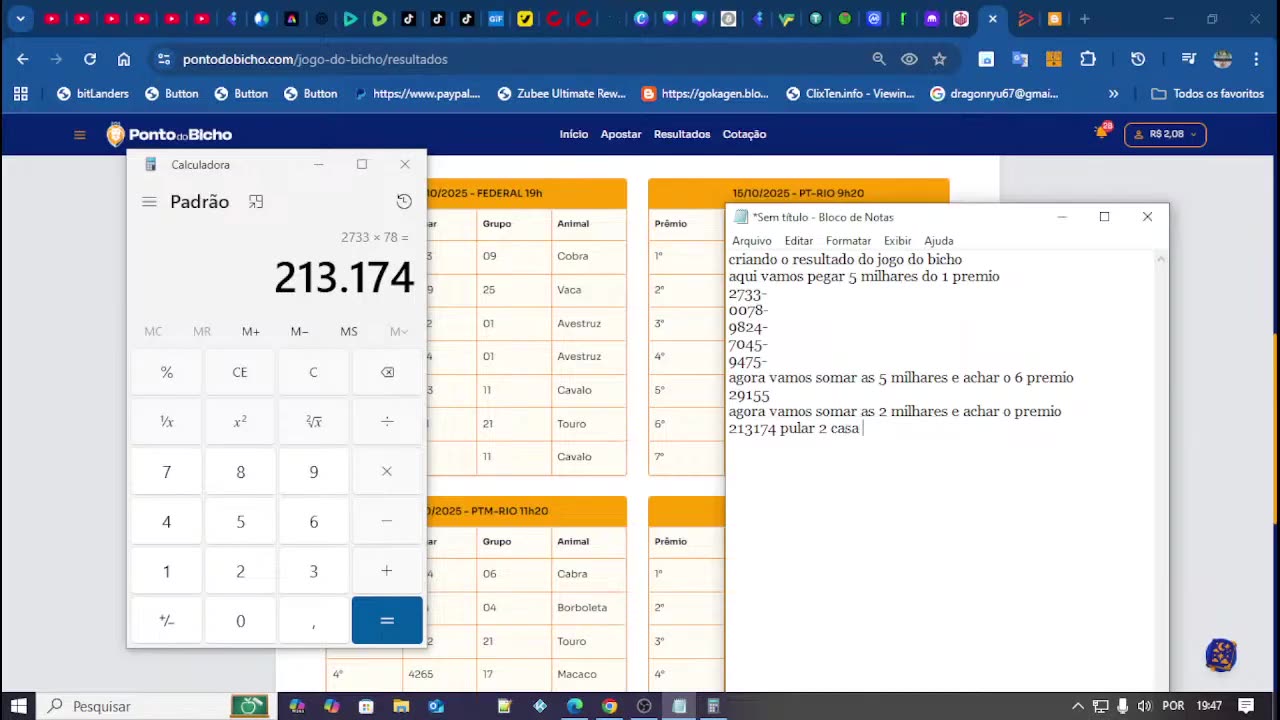This screenshot has width=1280, height=720.
Task: Click the floating chat widget icon
Action: 1221,656
